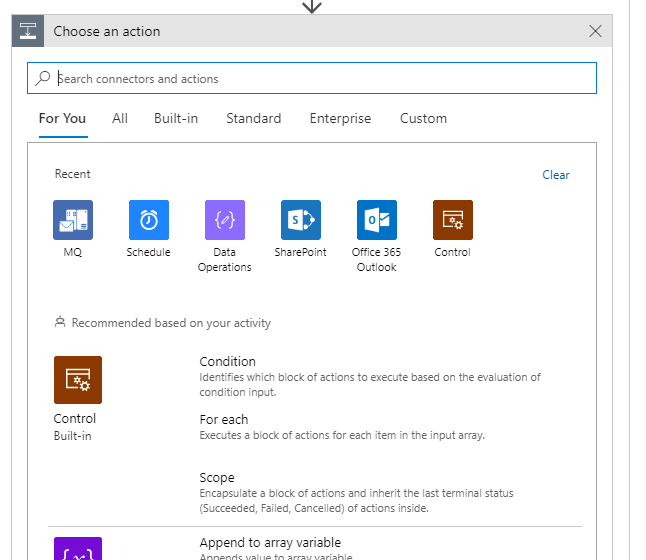
Task: Switch to the All tab
Action: pos(120,118)
